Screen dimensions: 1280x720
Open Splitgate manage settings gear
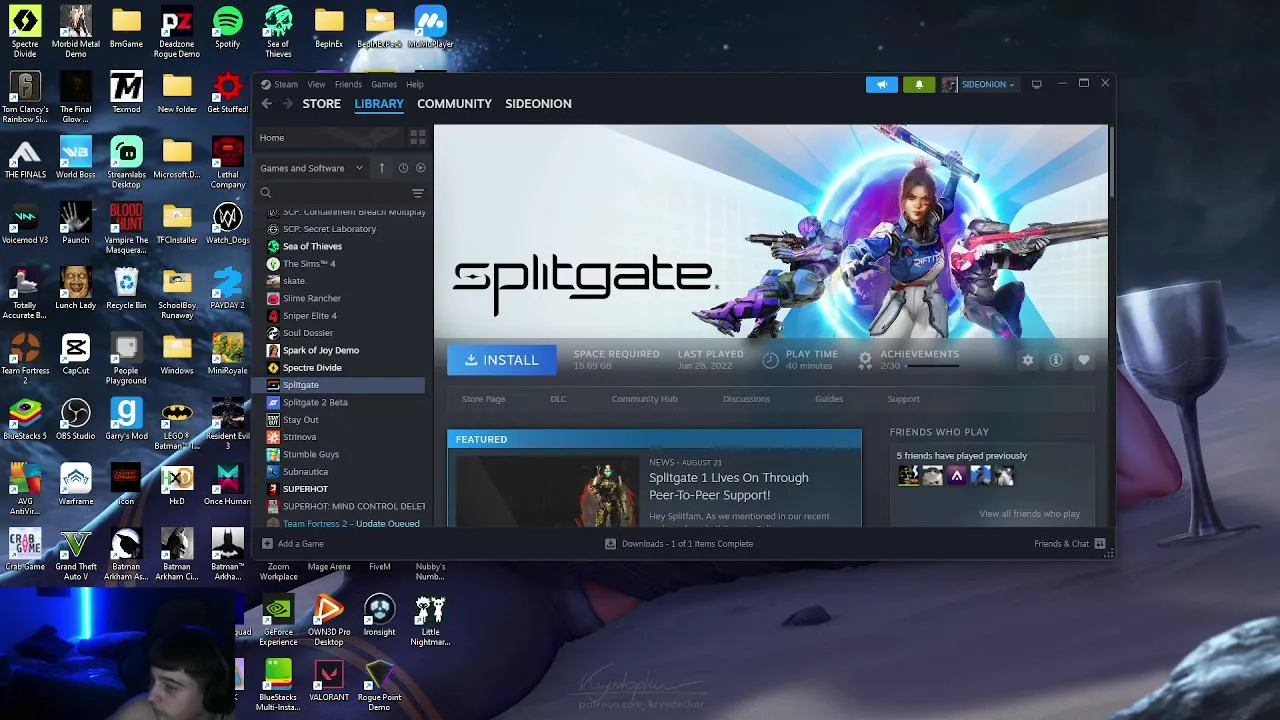1027,360
